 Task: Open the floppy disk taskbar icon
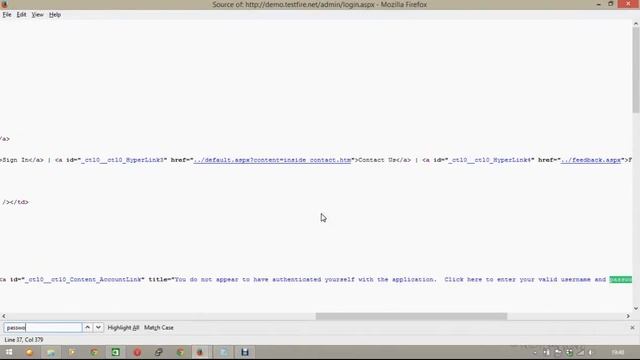(x=245, y=352)
